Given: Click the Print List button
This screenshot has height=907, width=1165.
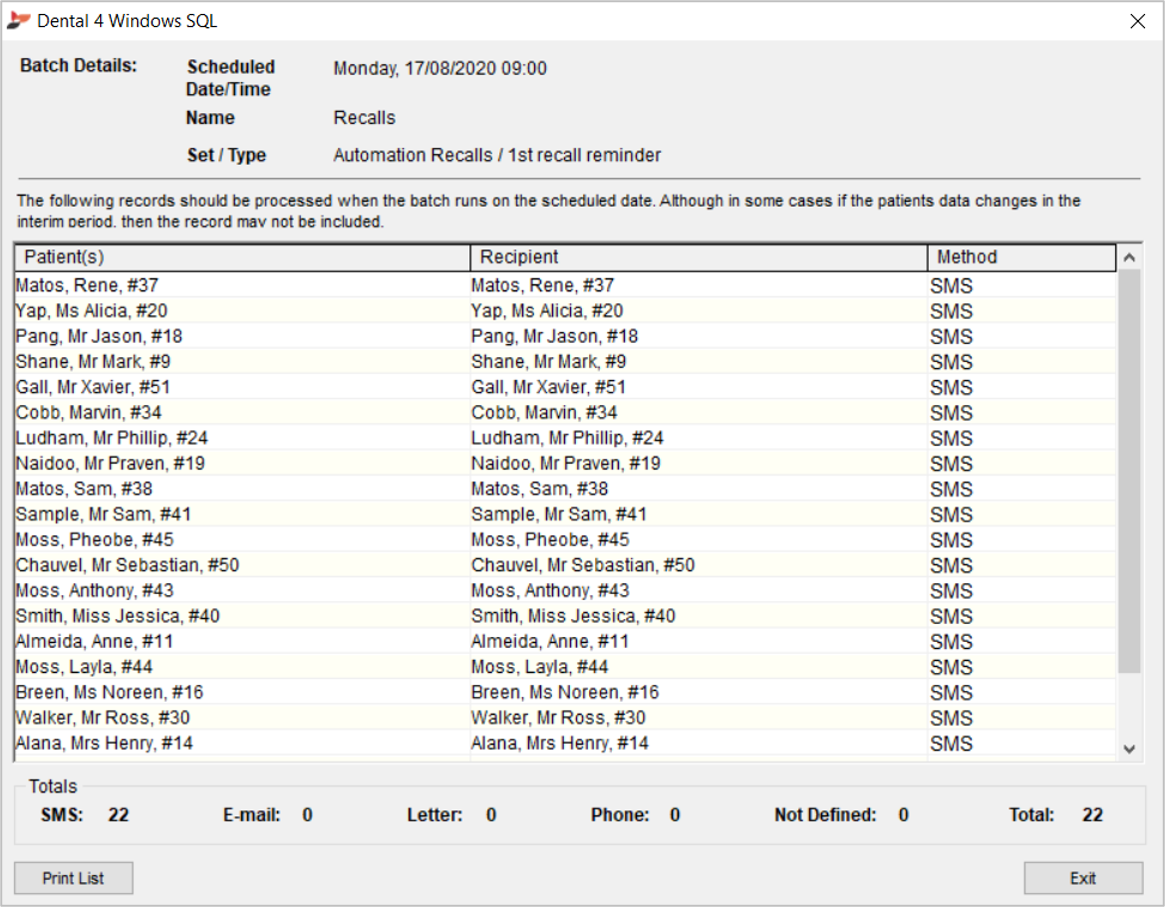Looking at the screenshot, I should pyautogui.click(x=74, y=878).
